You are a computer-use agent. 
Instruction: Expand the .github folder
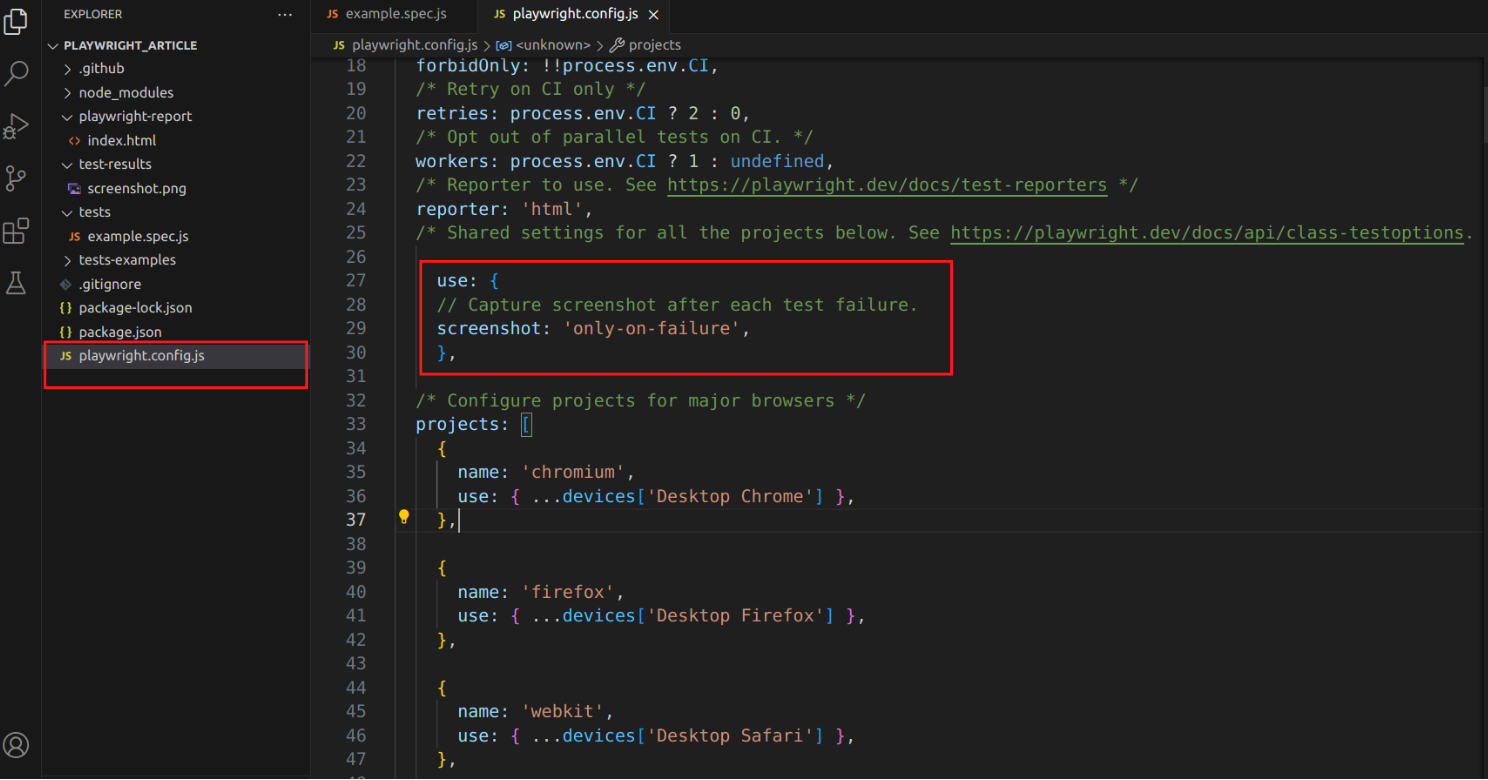pyautogui.click(x=101, y=68)
